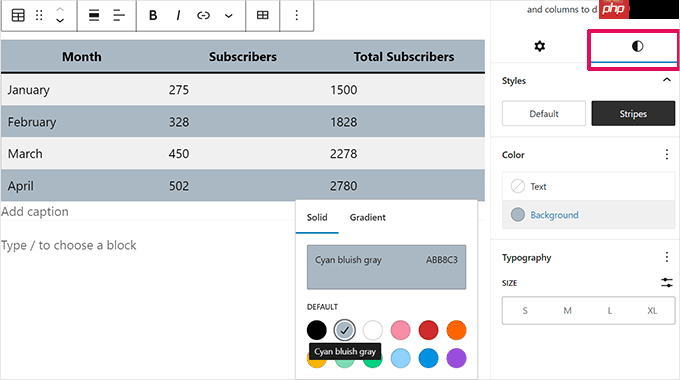Toggle custom size slider icon

pos(667,283)
